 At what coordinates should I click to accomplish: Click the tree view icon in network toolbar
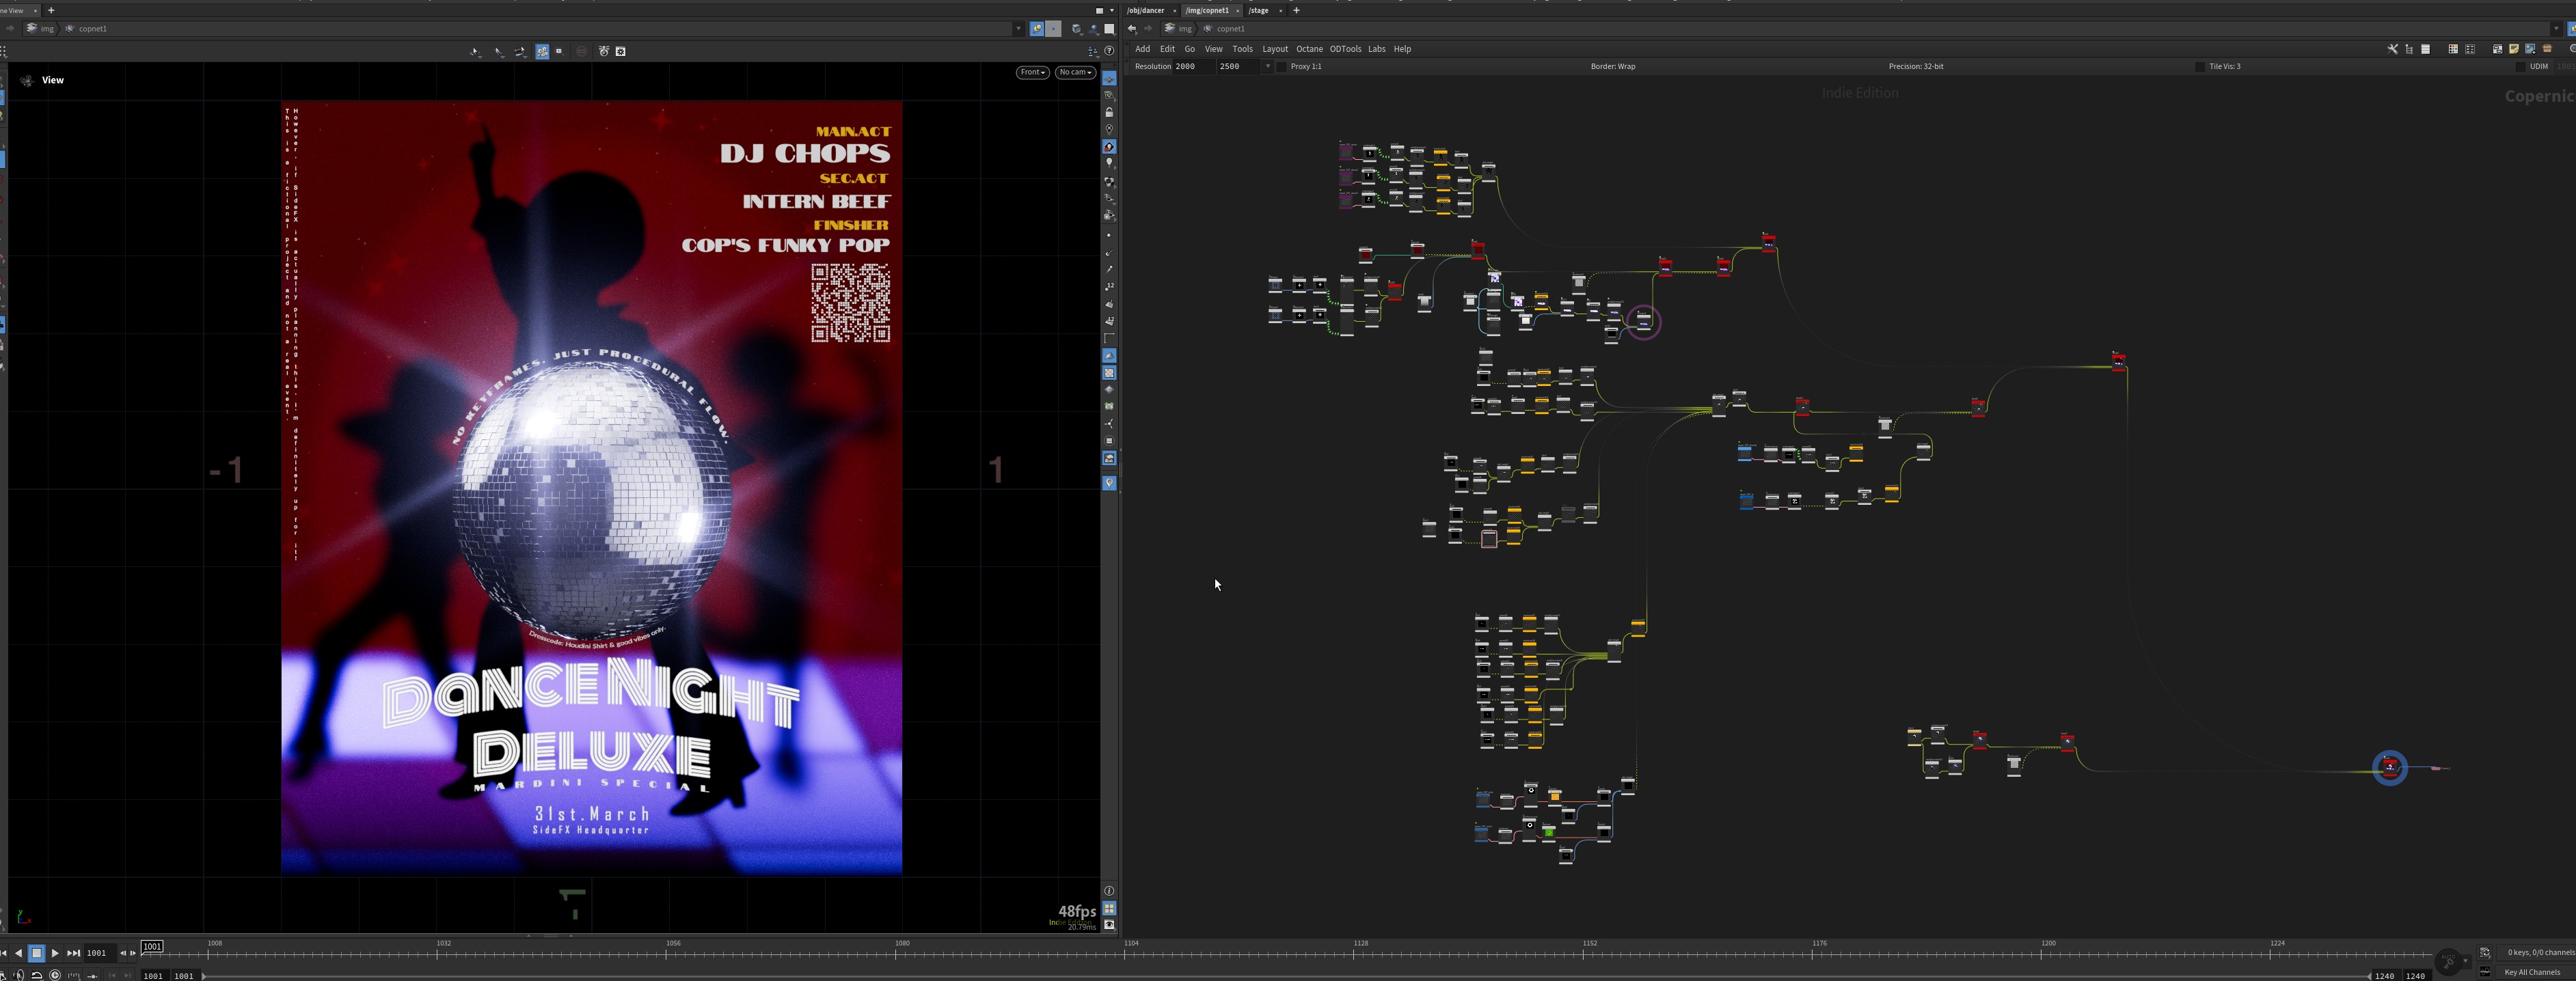(2409, 49)
